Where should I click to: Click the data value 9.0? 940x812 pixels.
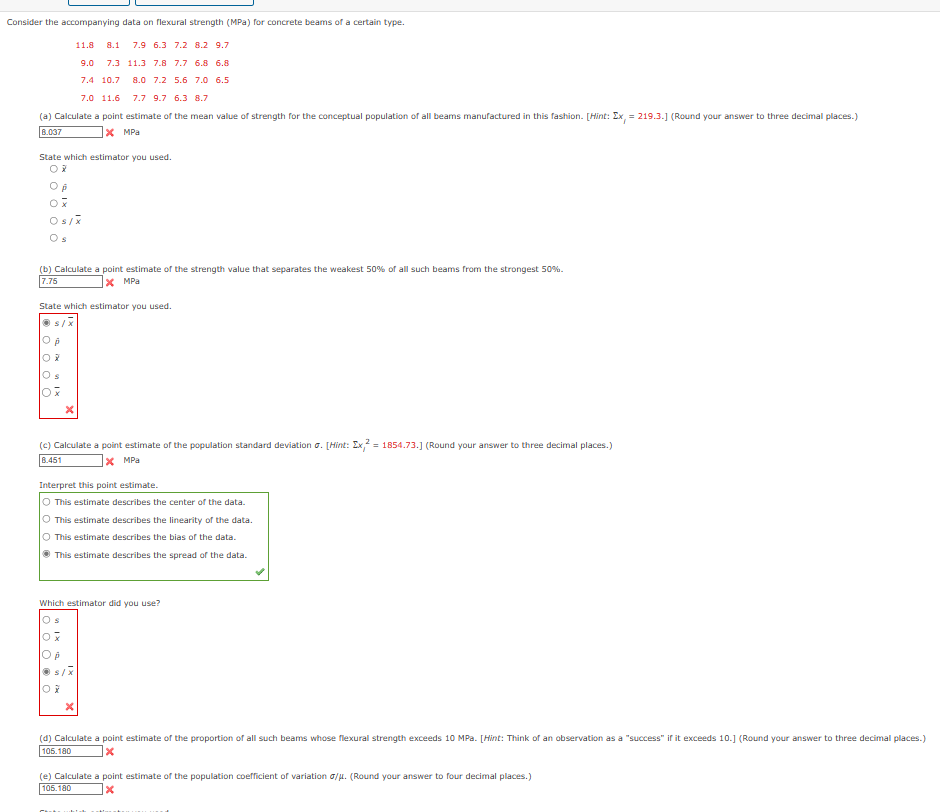pyautogui.click(x=88, y=63)
